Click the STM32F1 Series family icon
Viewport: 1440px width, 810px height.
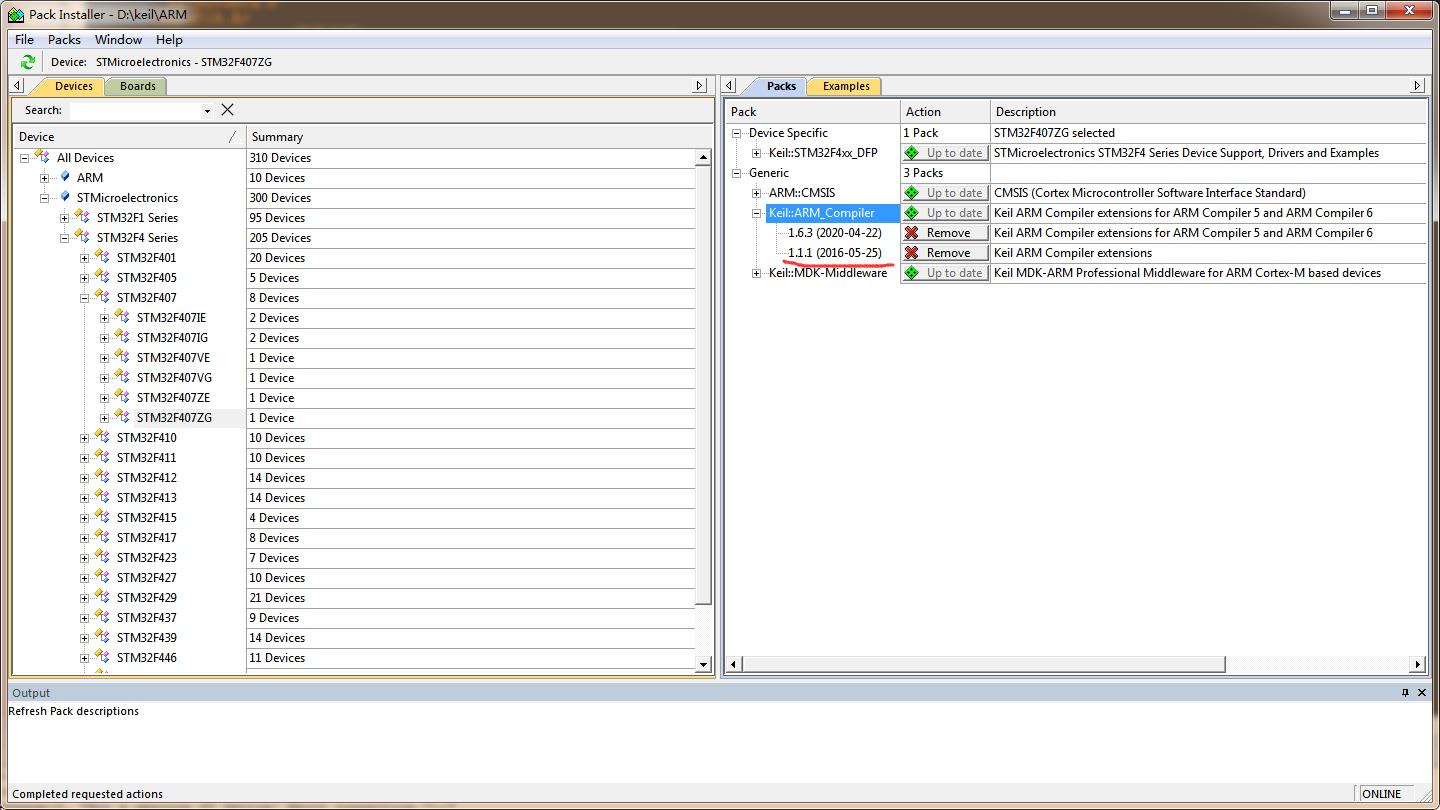tap(82, 217)
